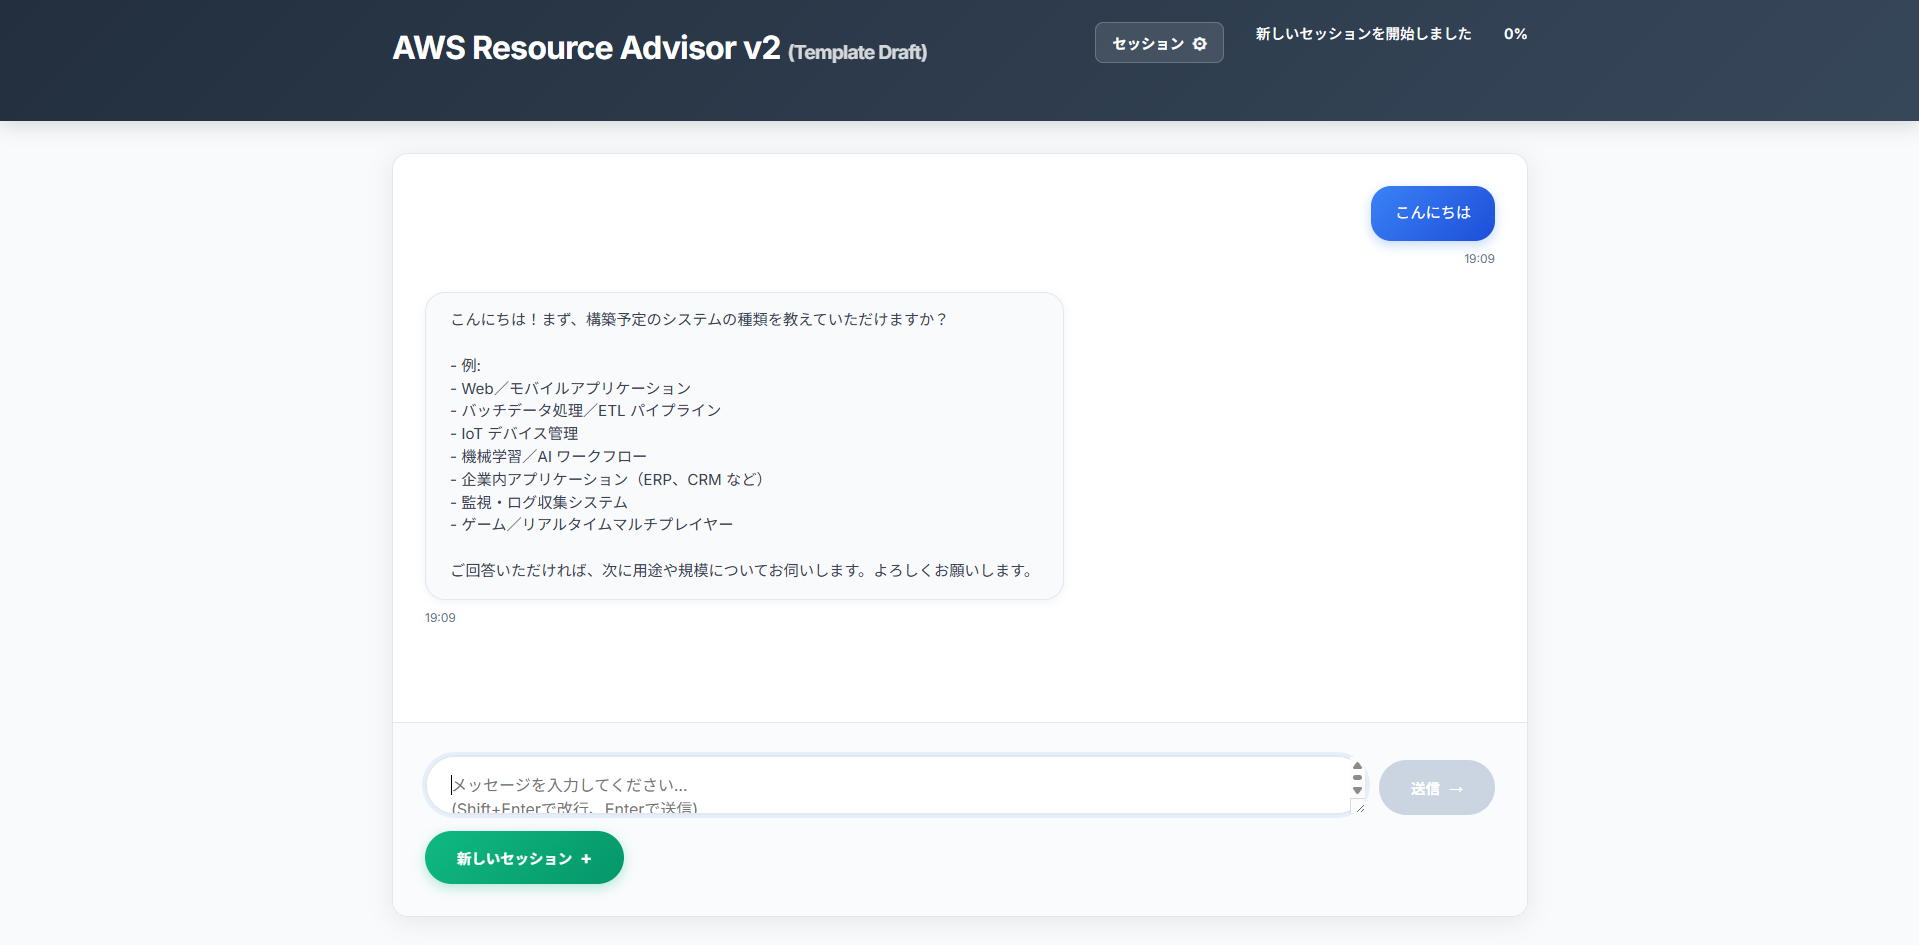Click the 新しいセッションを開始しました status text

tap(1363, 34)
